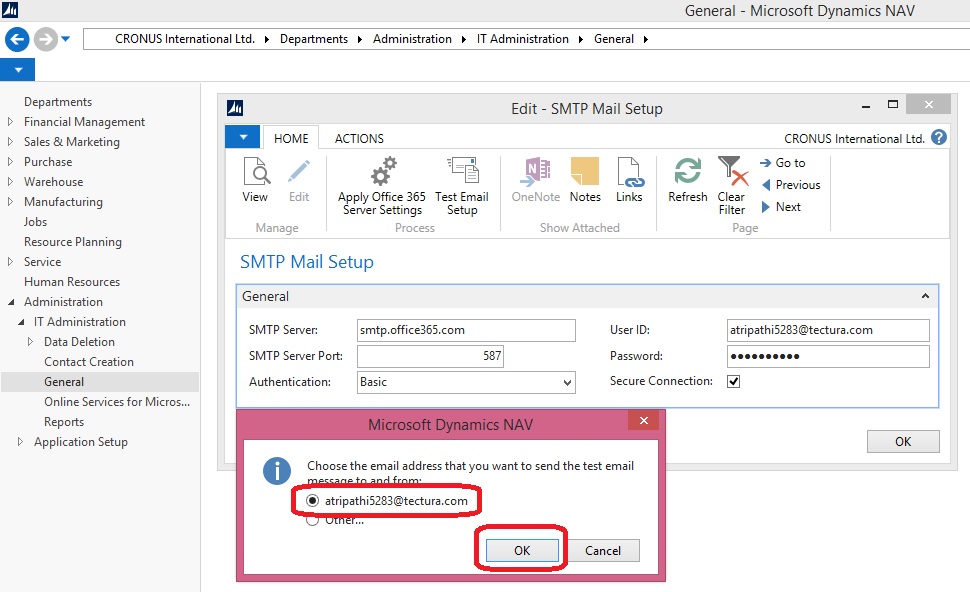This screenshot has width=970, height=592.
Task: Open Administration in the breadcrumb path
Action: point(412,40)
